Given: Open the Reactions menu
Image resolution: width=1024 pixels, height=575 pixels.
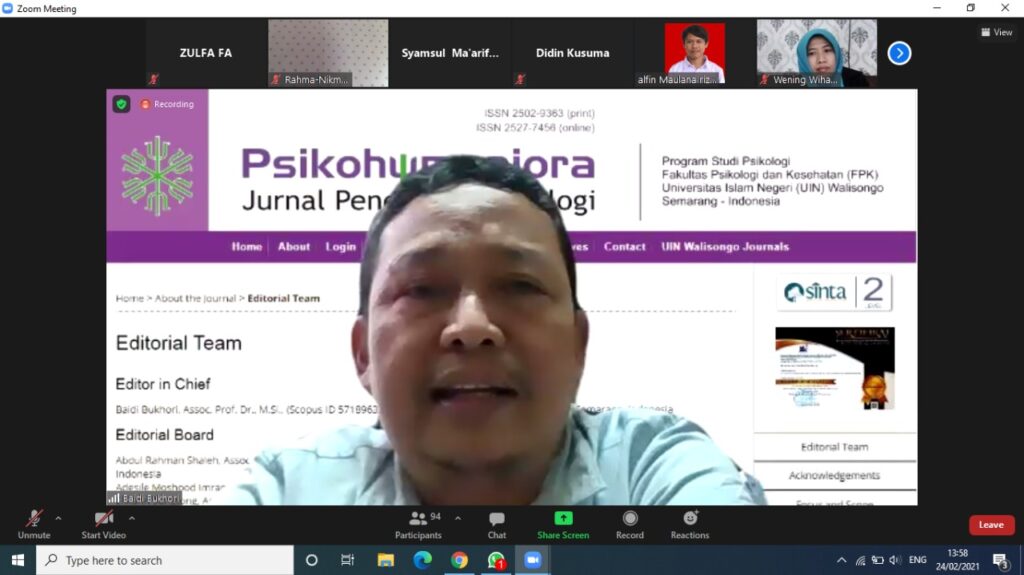Looking at the screenshot, I should tap(690, 525).
